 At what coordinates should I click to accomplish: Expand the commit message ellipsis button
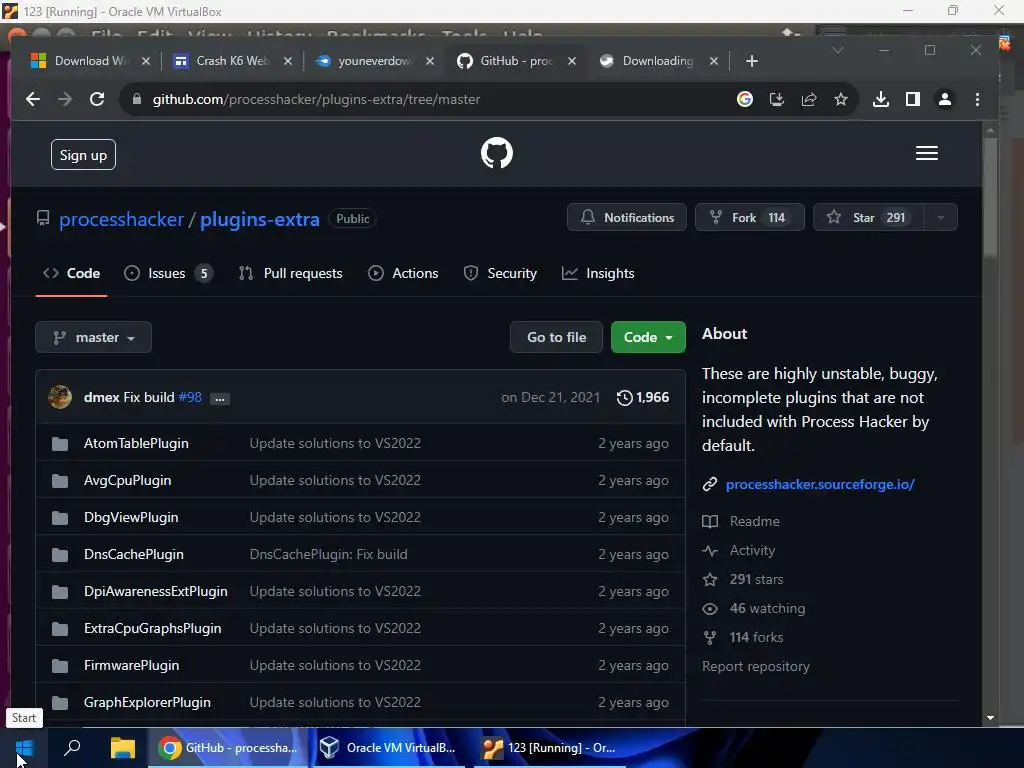pos(220,398)
